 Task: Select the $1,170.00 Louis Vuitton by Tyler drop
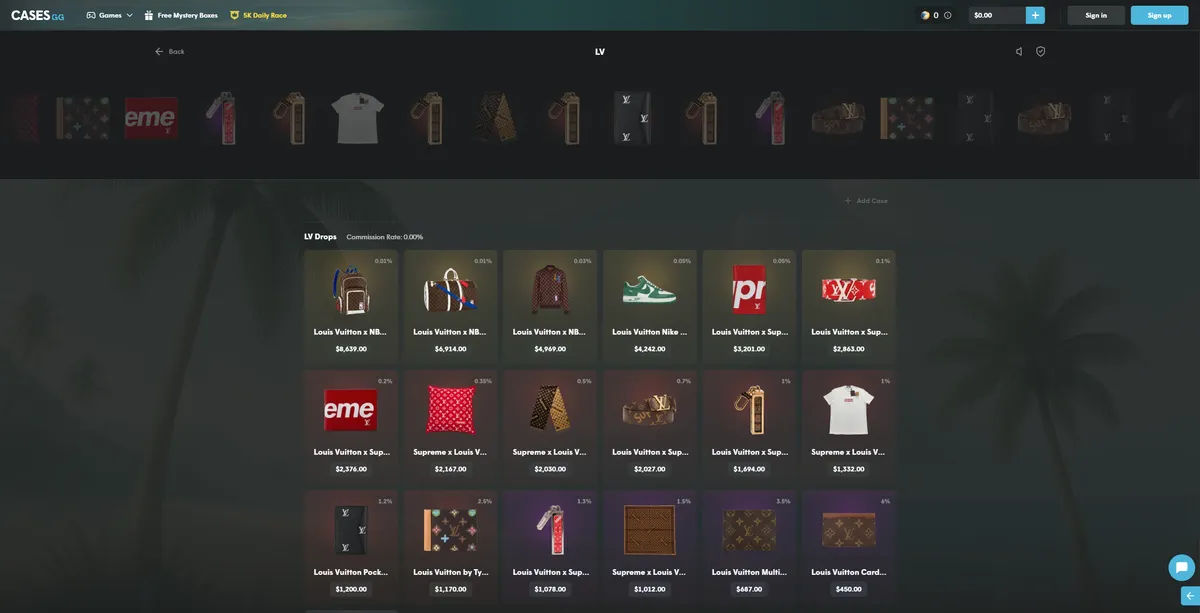tap(450, 546)
